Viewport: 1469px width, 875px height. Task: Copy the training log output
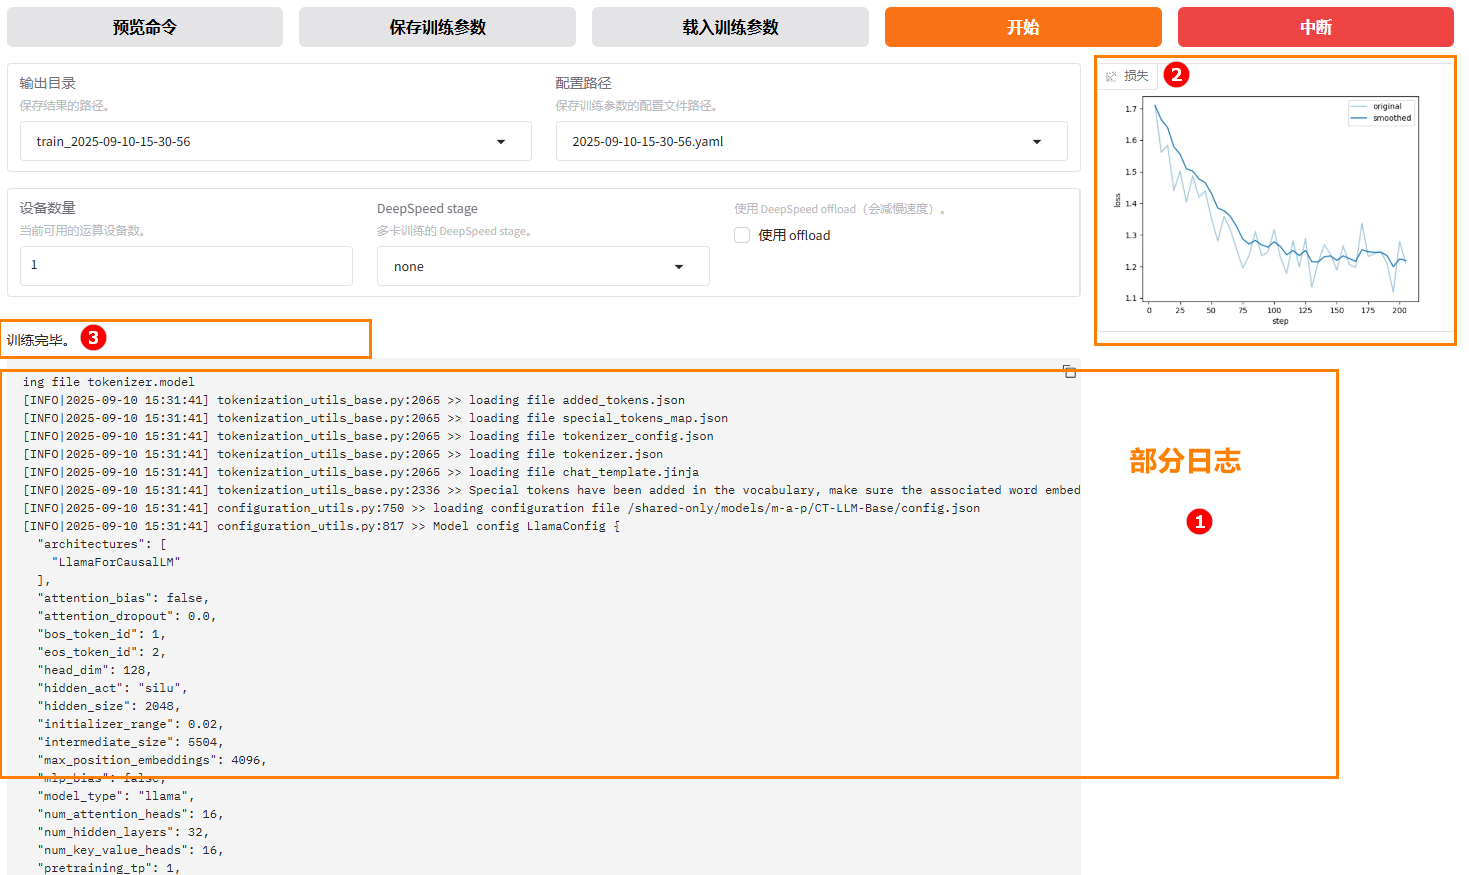pyautogui.click(x=1069, y=372)
